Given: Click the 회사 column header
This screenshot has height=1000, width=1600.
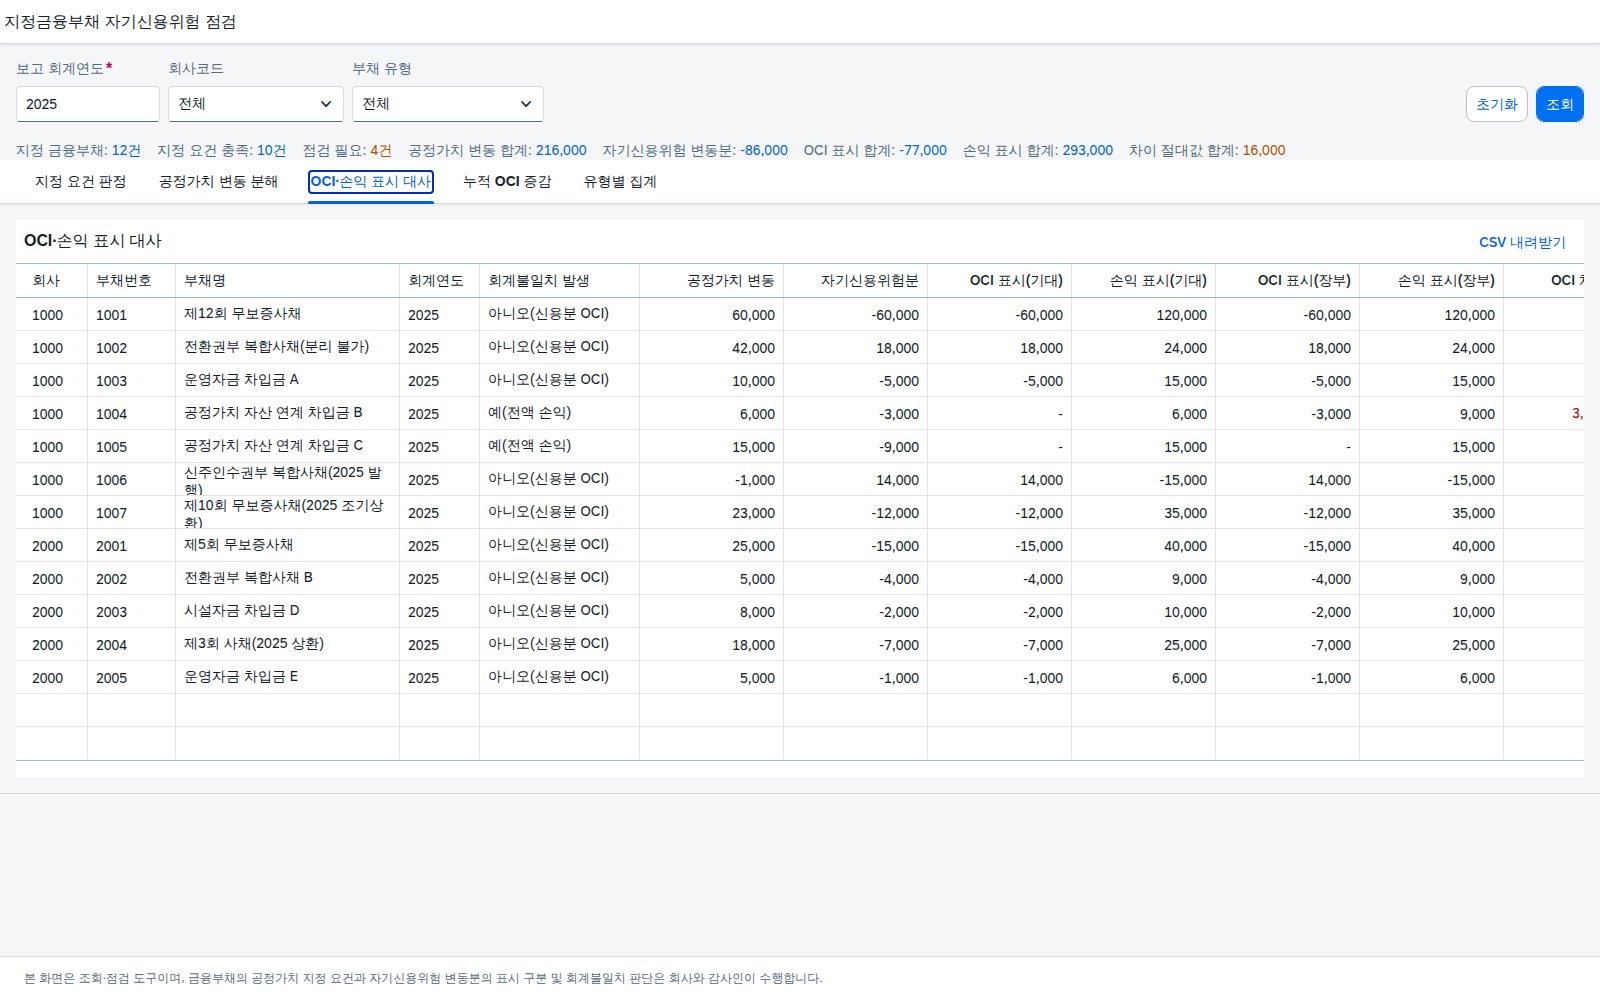Looking at the screenshot, I should tap(52, 281).
